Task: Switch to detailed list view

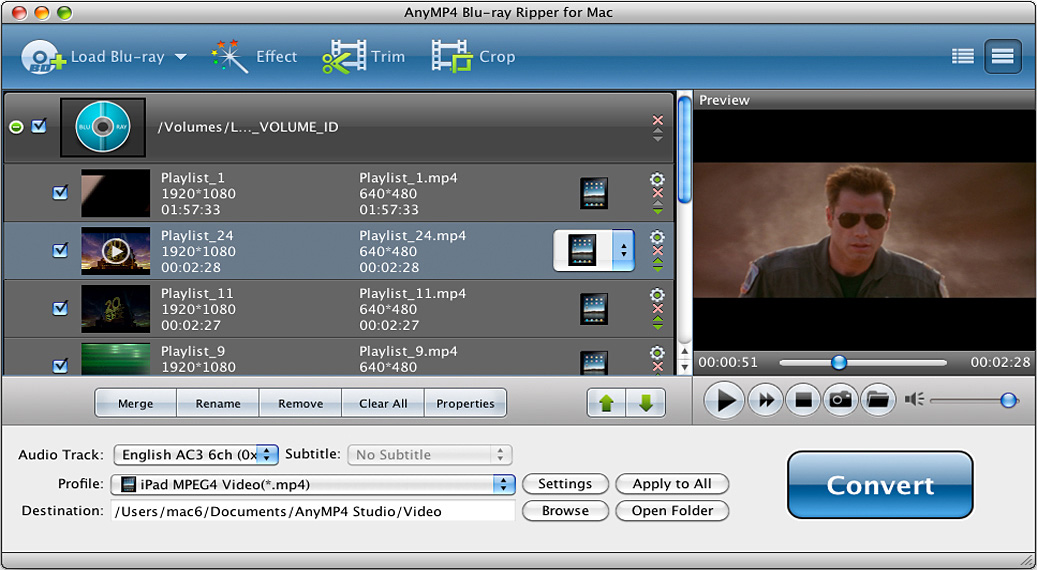Action: point(1003,56)
